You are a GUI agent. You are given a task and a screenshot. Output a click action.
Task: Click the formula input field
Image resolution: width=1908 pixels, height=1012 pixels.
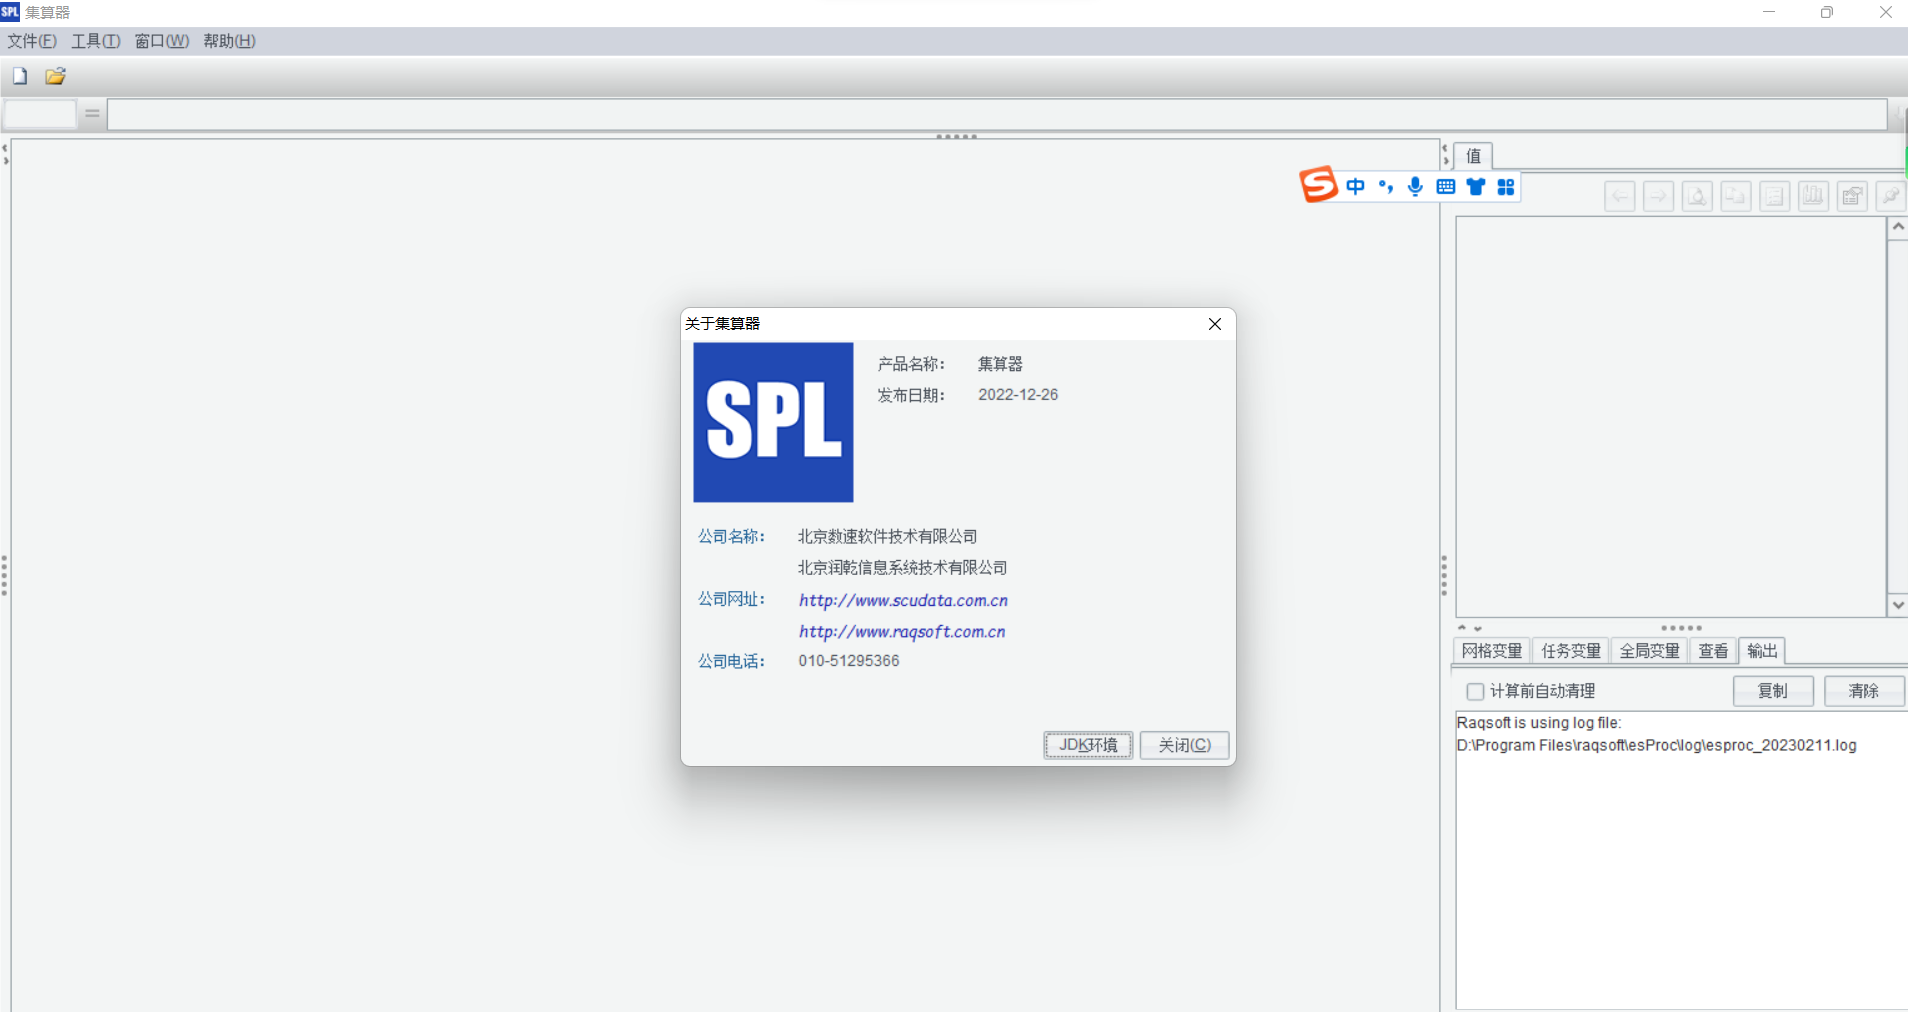997,114
